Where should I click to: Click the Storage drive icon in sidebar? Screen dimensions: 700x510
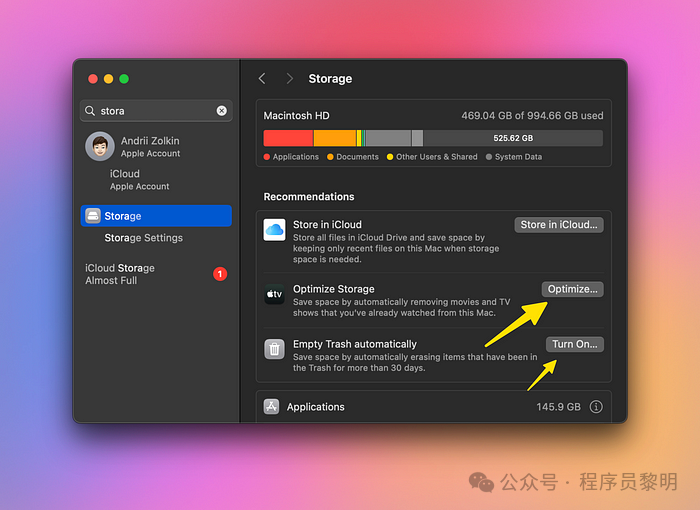93,216
